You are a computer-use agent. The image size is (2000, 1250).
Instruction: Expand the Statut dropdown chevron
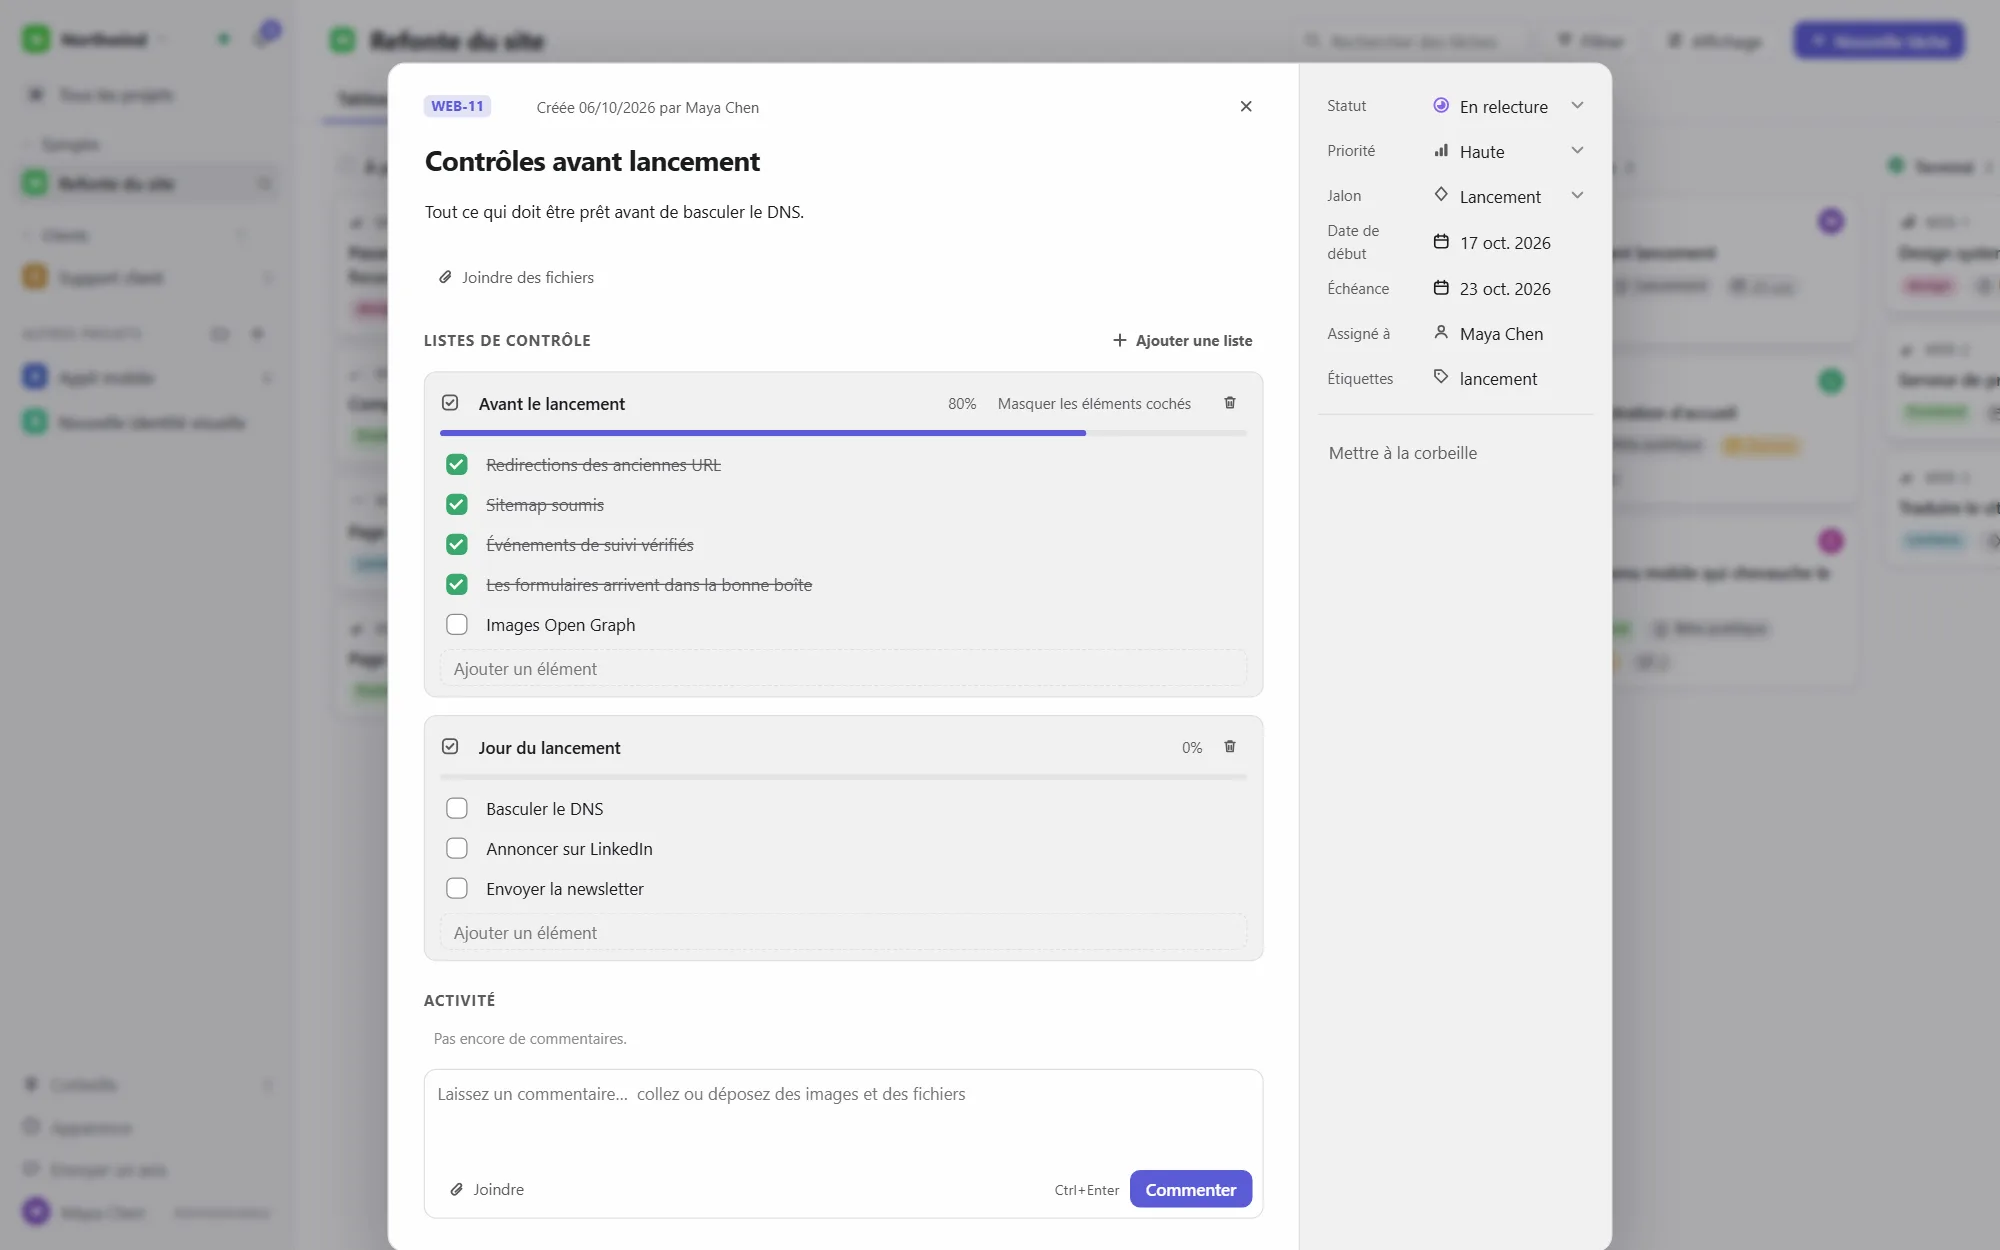pyautogui.click(x=1577, y=105)
